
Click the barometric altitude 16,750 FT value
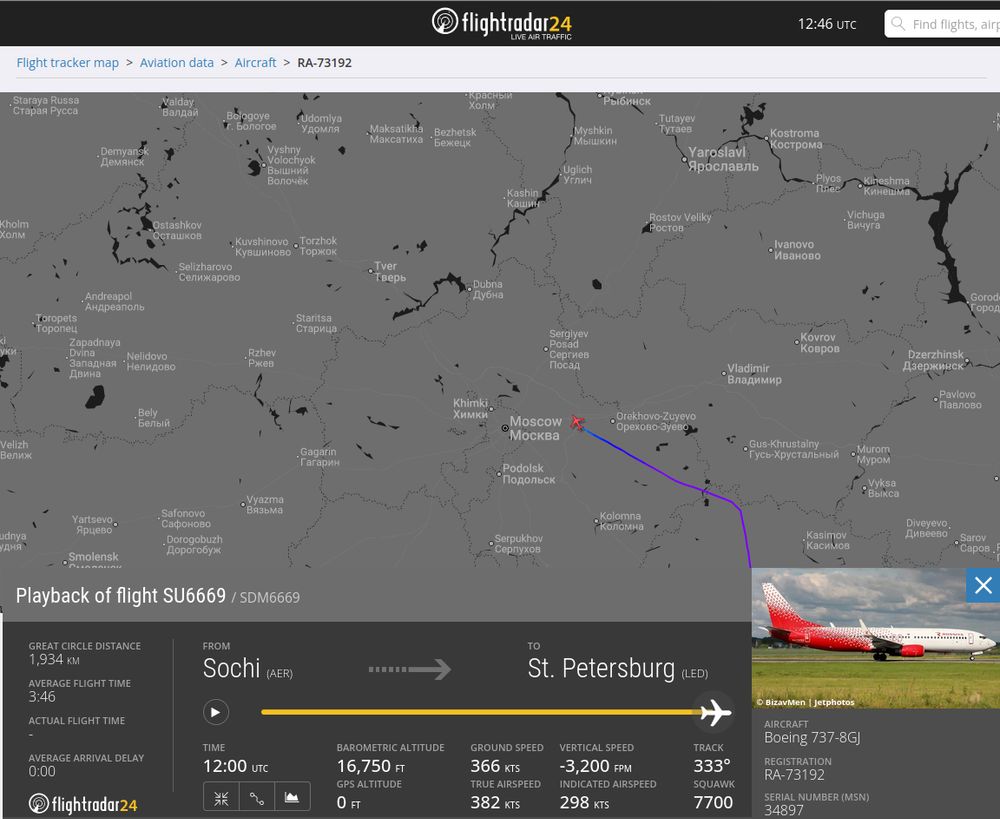[371, 765]
